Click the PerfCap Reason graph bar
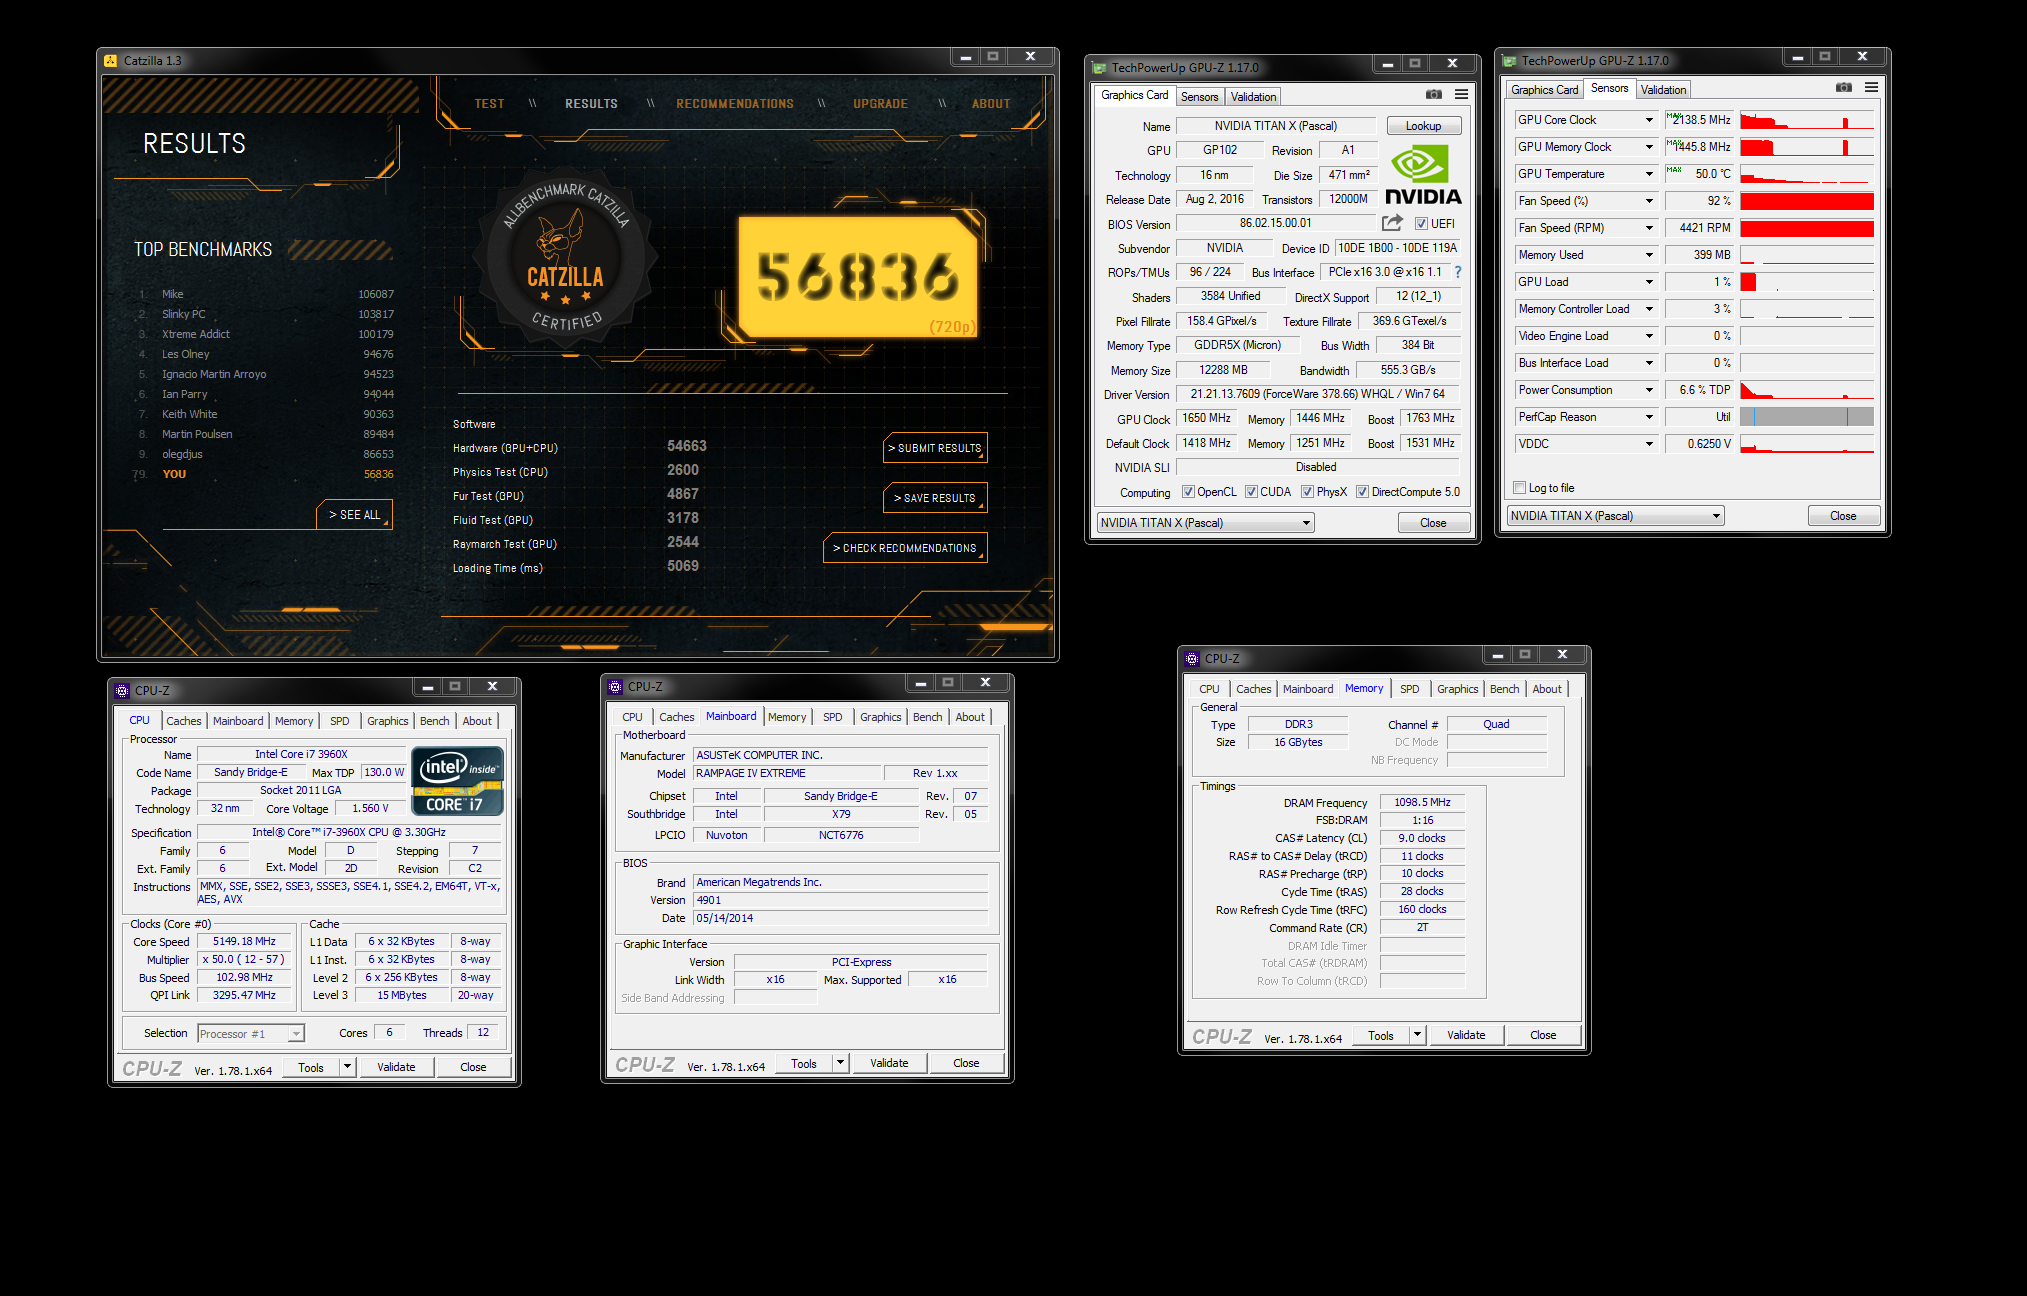Screen dimensions: 2027x1296 pos(1807,417)
